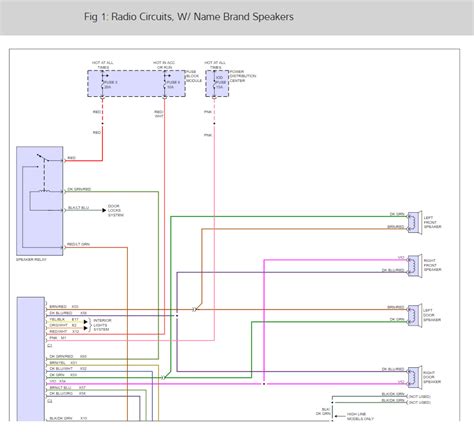This screenshot has width=474, height=435.
Task: Click the "PNK M1" radio connector label
Action: tap(58, 338)
